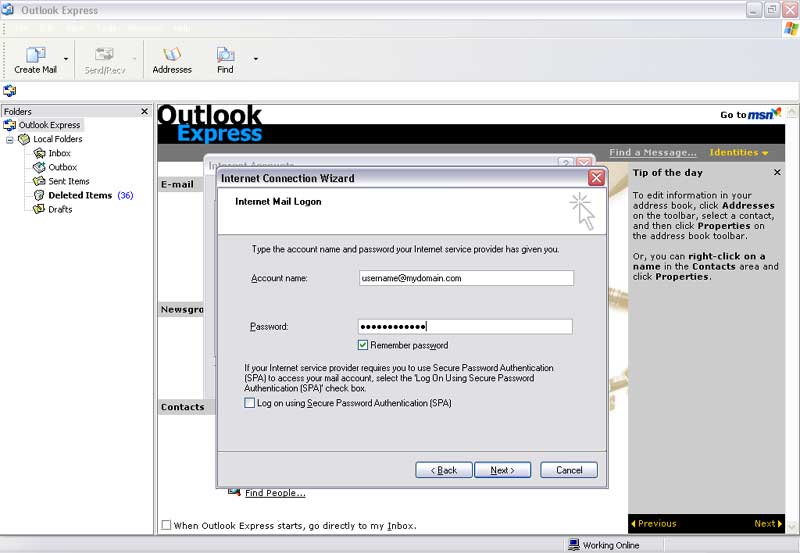
Task: Click the Next button in wizard
Action: pyautogui.click(x=503, y=470)
